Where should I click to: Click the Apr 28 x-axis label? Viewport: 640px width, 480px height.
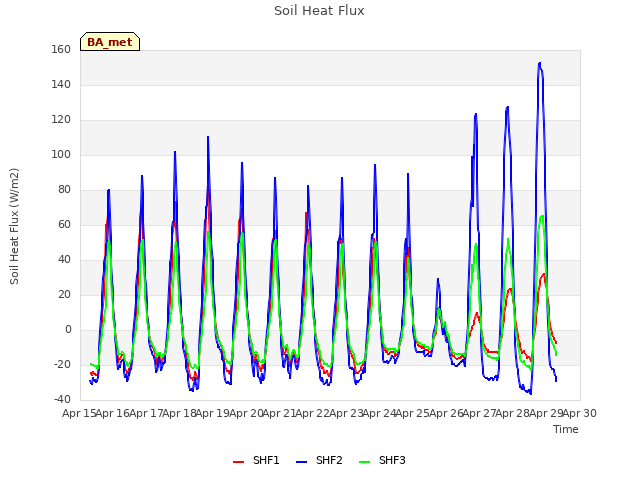(513, 413)
